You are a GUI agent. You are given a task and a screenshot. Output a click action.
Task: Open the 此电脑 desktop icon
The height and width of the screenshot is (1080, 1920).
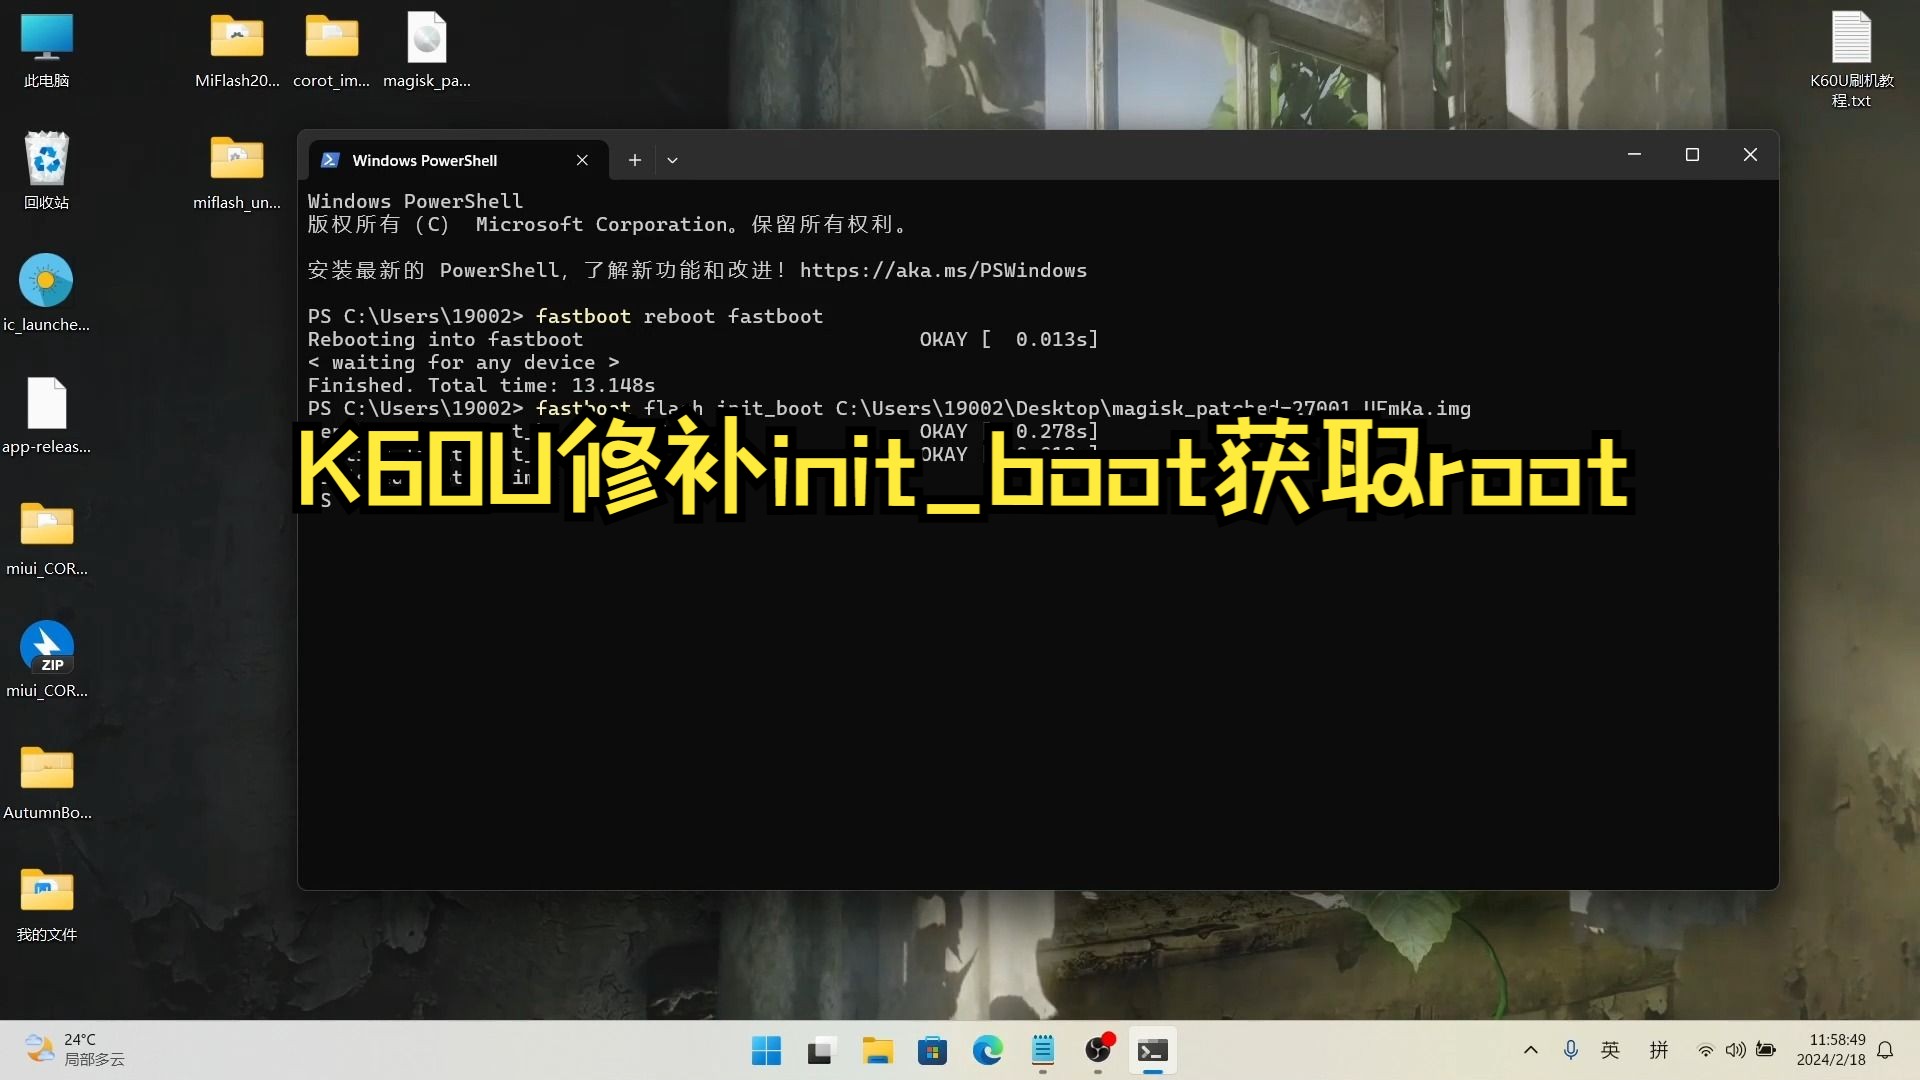(x=46, y=50)
